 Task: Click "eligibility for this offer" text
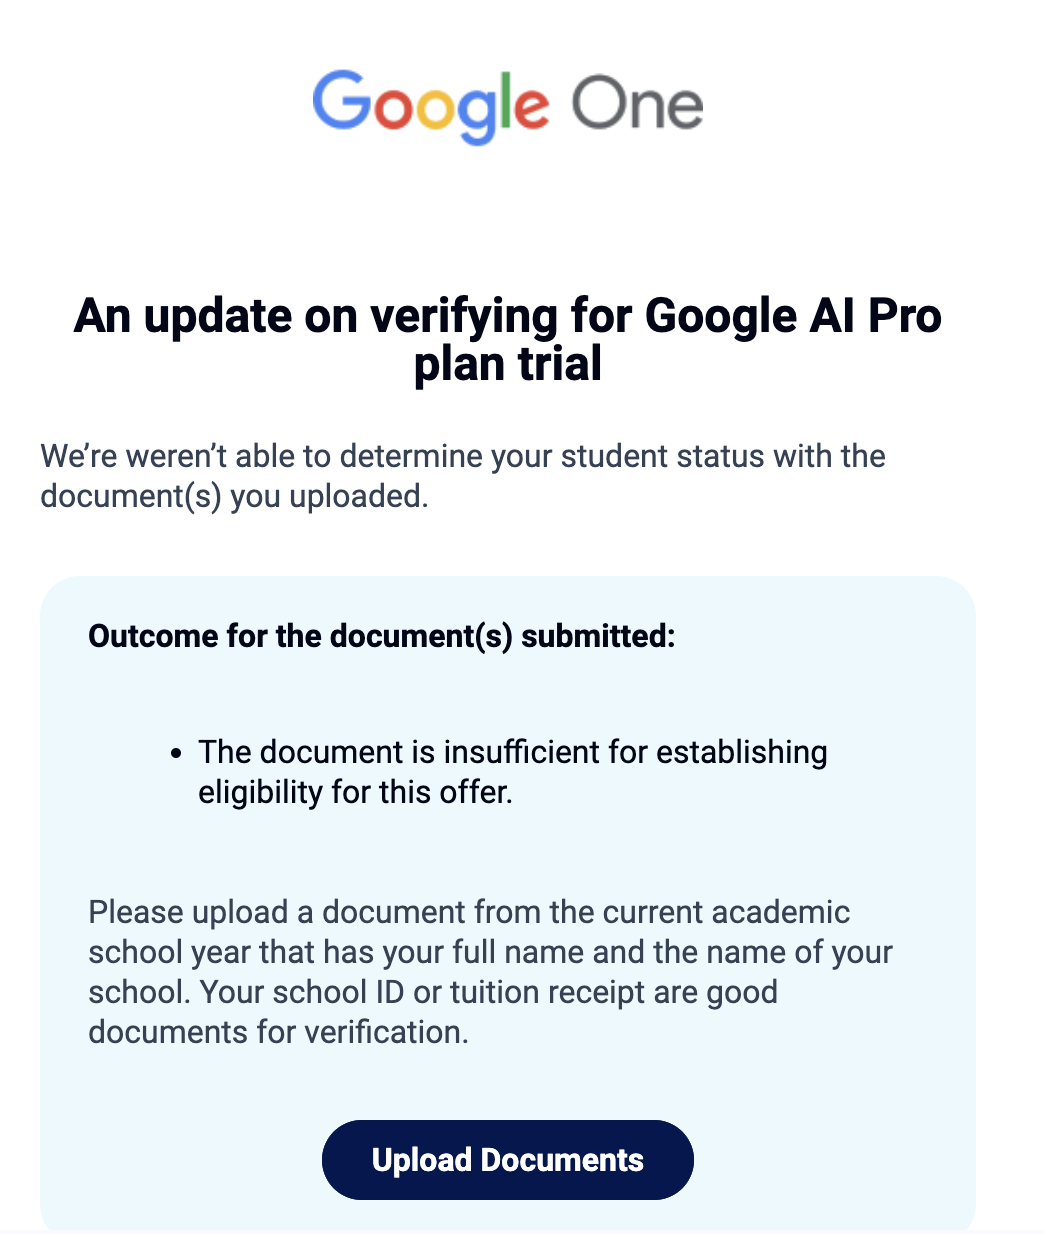point(355,792)
